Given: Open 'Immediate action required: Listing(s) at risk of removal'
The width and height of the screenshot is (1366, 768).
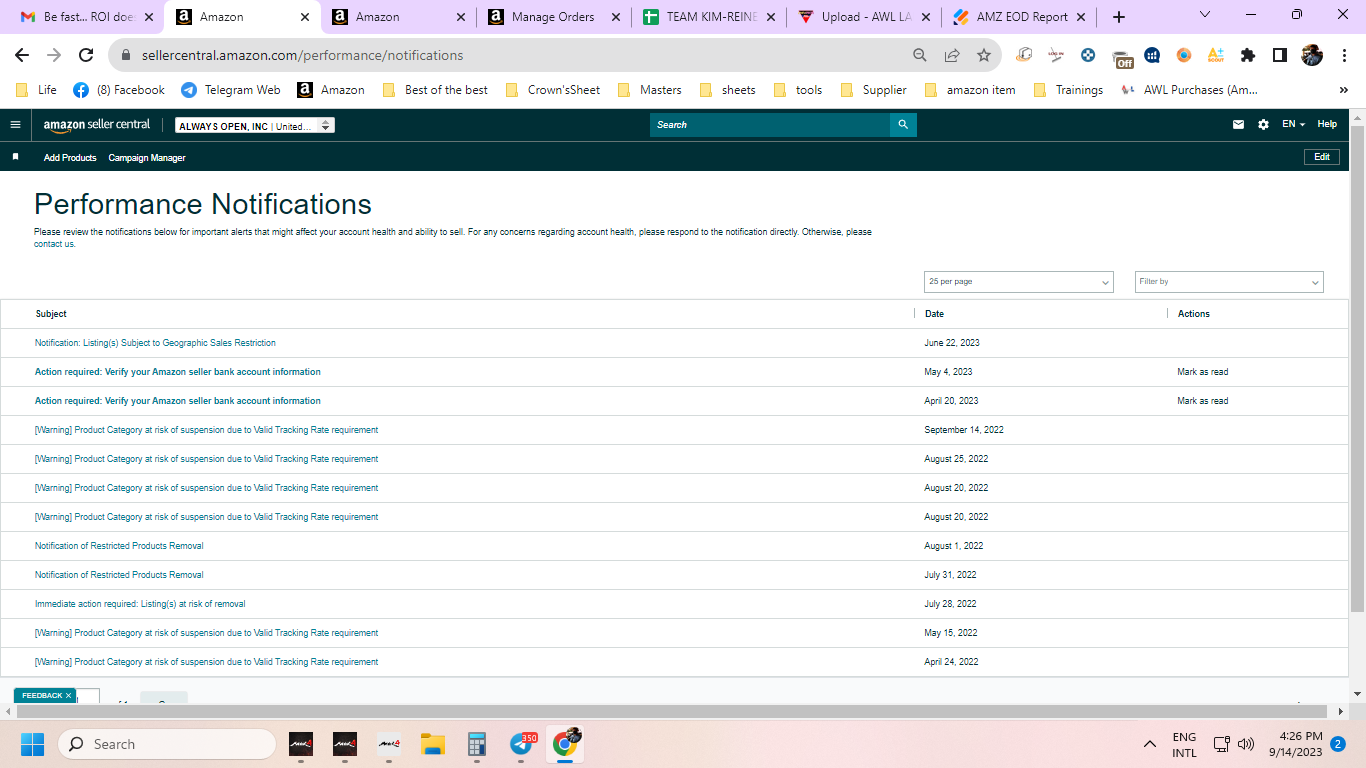Looking at the screenshot, I should (140, 604).
